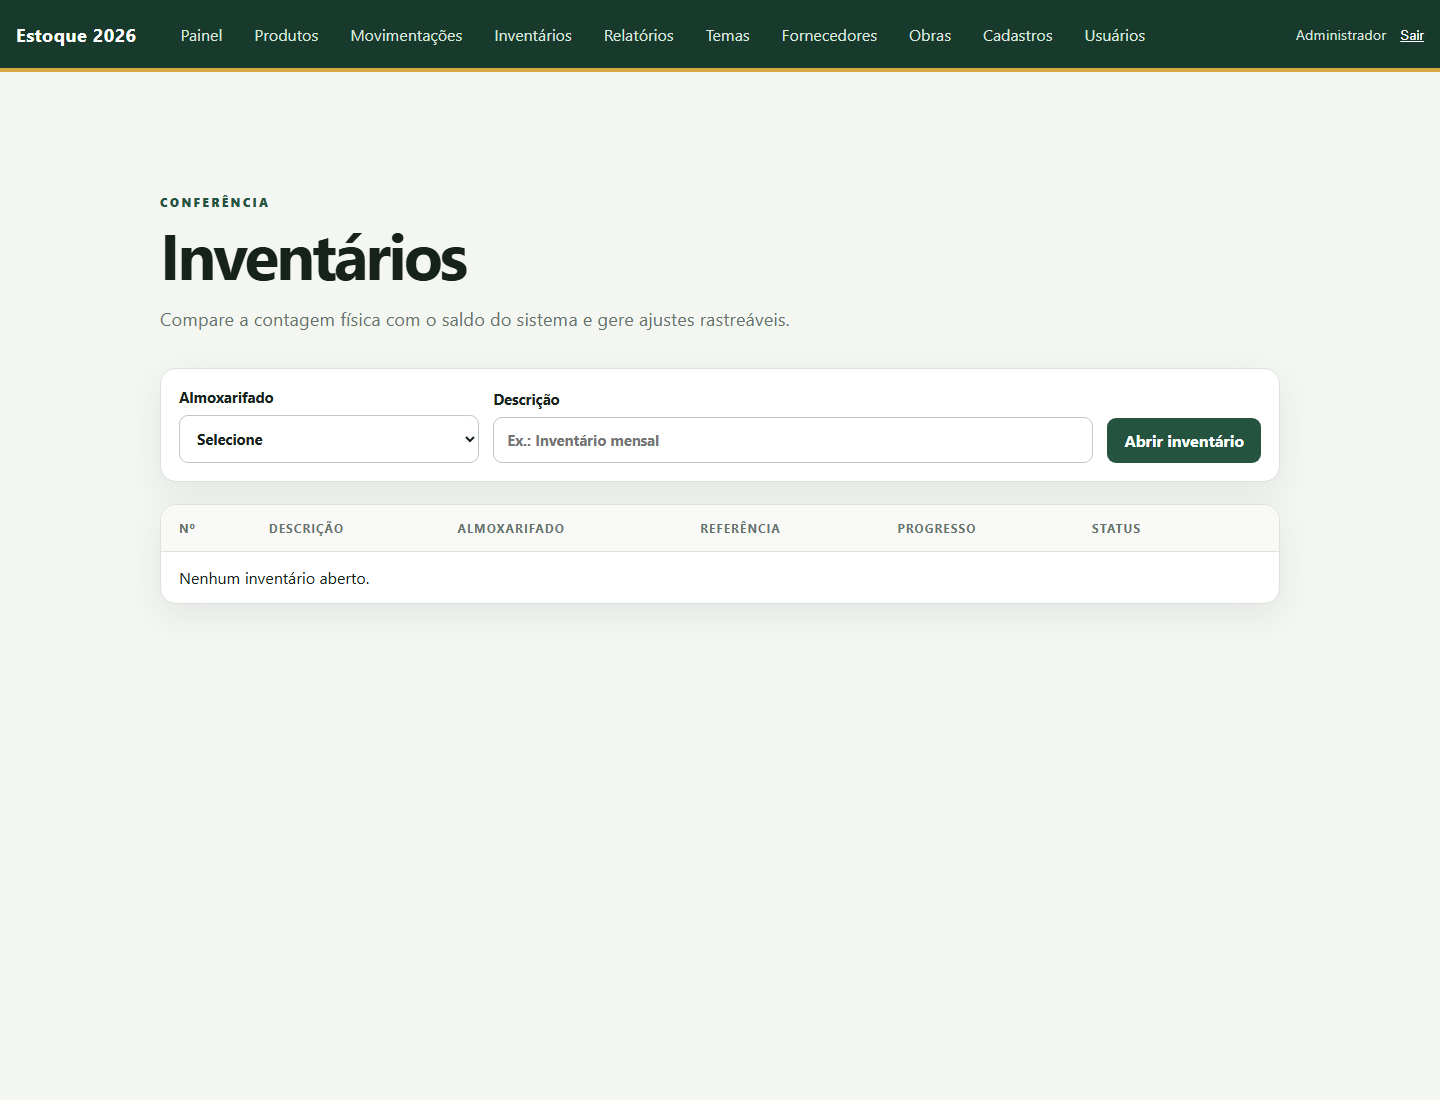Viewport: 1440px width, 1100px height.
Task: Open Movimentações page
Action: pos(406,35)
